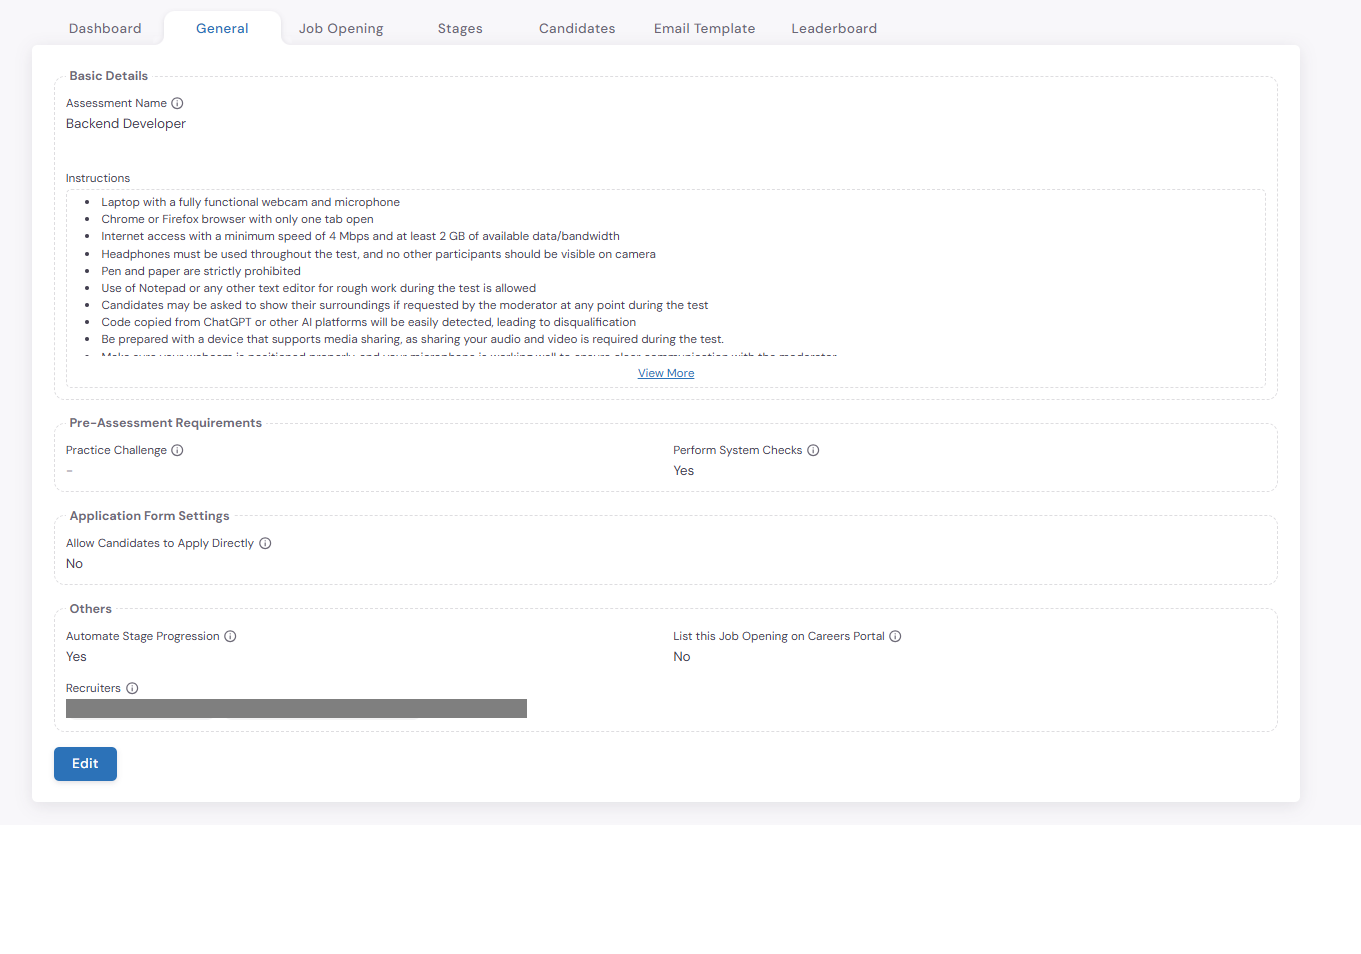Click info icon beside Practice Challenge
The height and width of the screenshot is (954, 1361).
177,450
